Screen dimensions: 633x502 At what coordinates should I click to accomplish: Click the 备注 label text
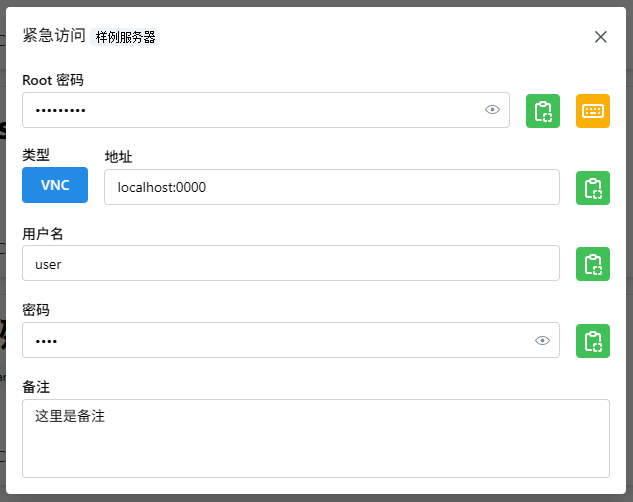(36, 386)
